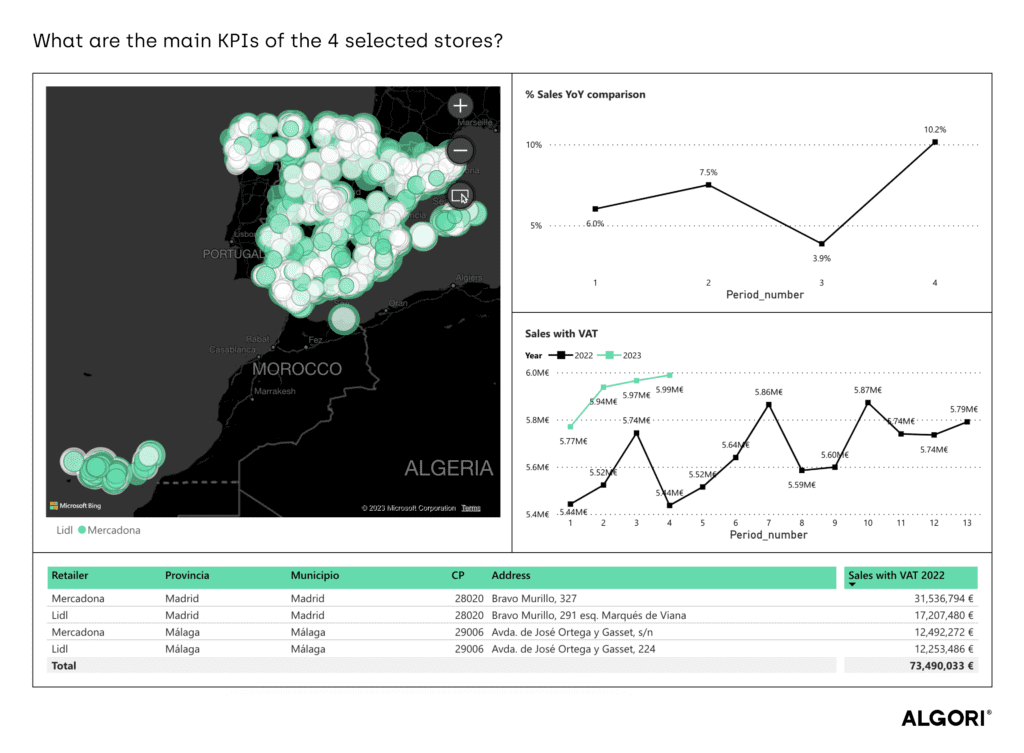Open the map Terms link

[471, 508]
